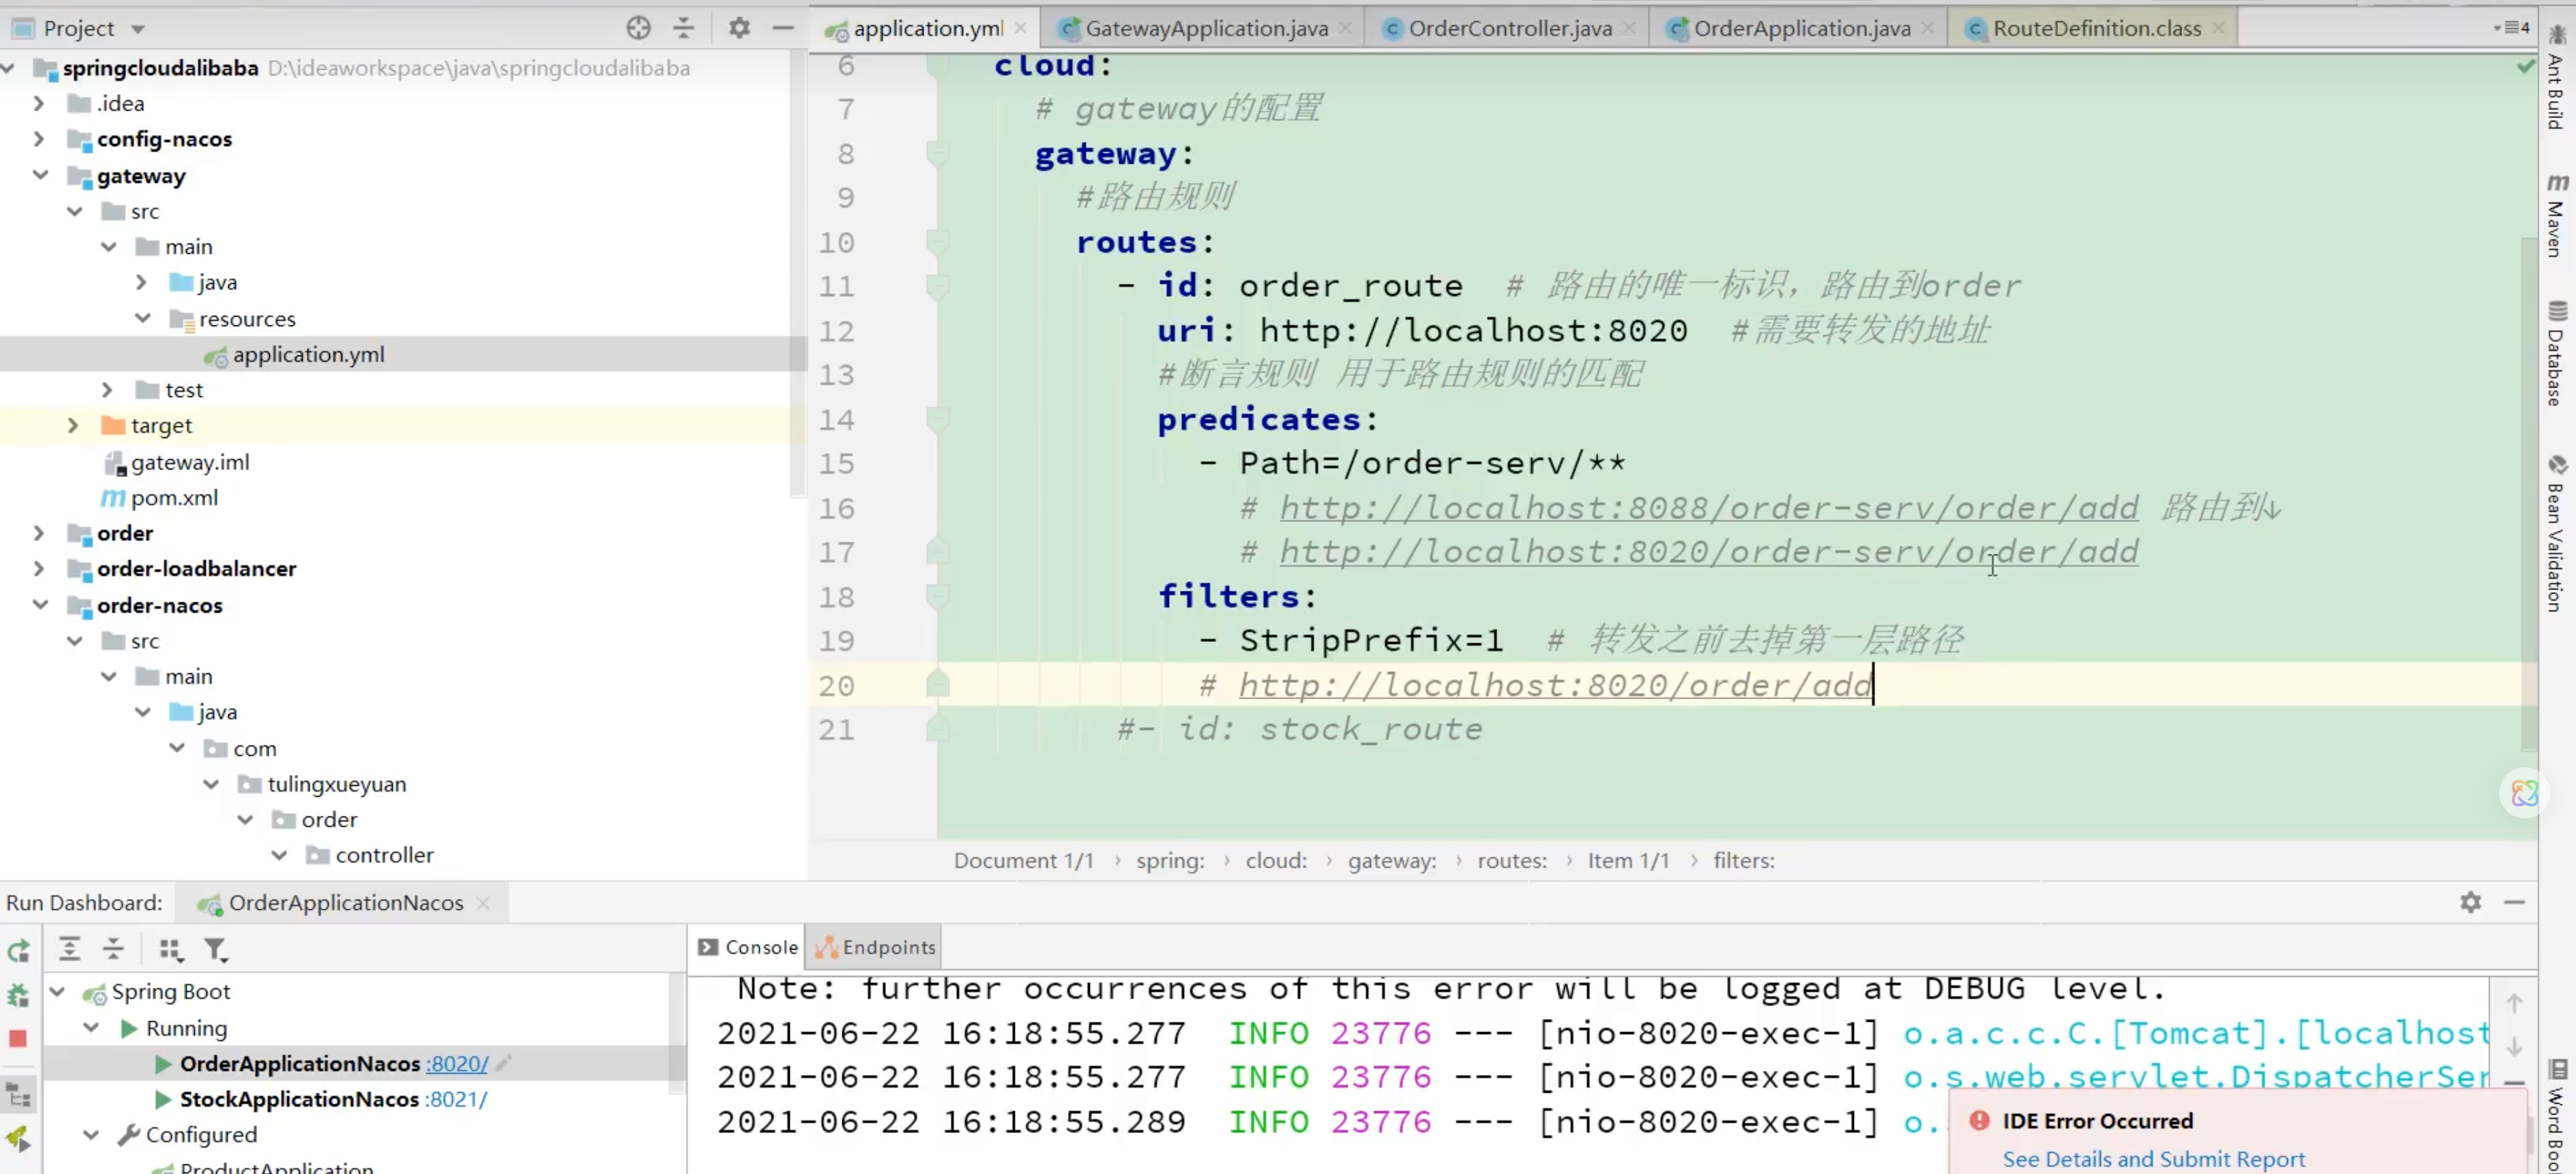The height and width of the screenshot is (1174, 2576).
Task: Click Expand All icon in Run Dashboard toolbar
Action: click(69, 949)
